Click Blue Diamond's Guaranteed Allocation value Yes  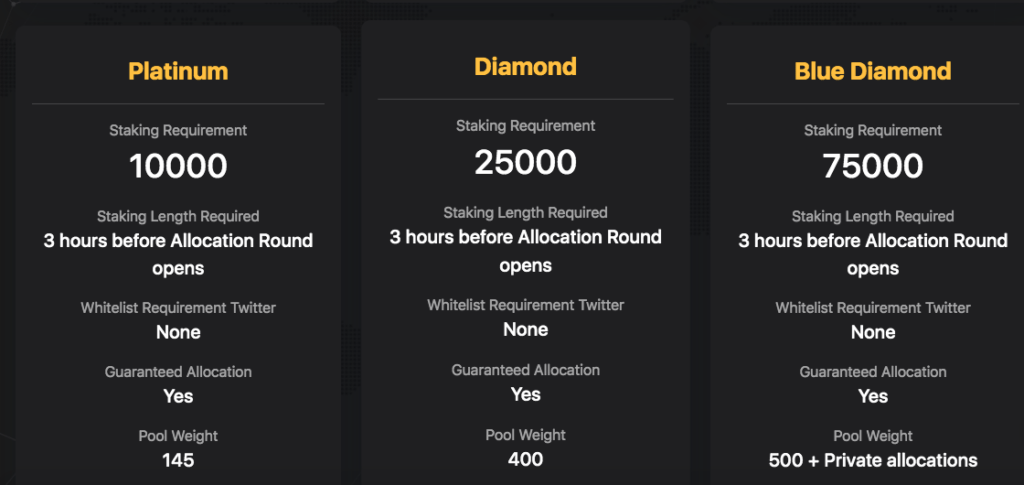873,396
